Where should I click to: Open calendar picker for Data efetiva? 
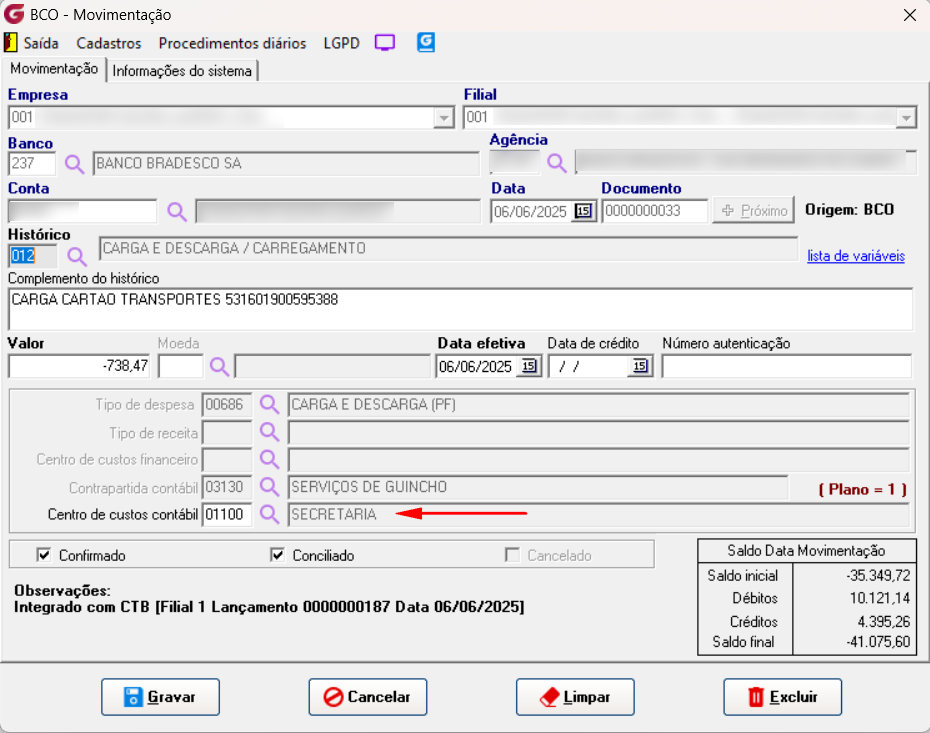click(529, 366)
